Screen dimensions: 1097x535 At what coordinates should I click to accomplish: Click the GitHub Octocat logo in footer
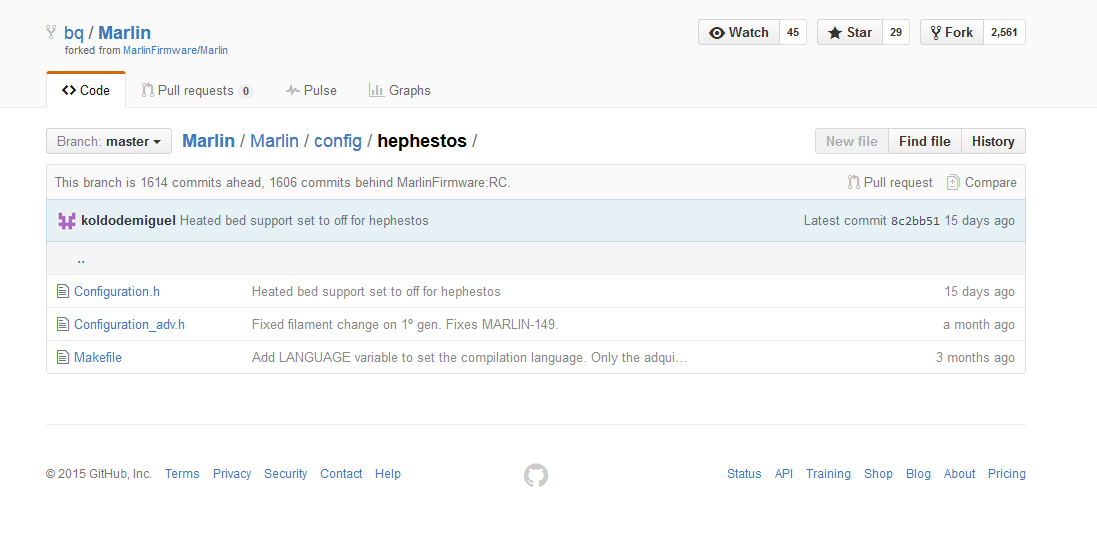click(x=536, y=475)
